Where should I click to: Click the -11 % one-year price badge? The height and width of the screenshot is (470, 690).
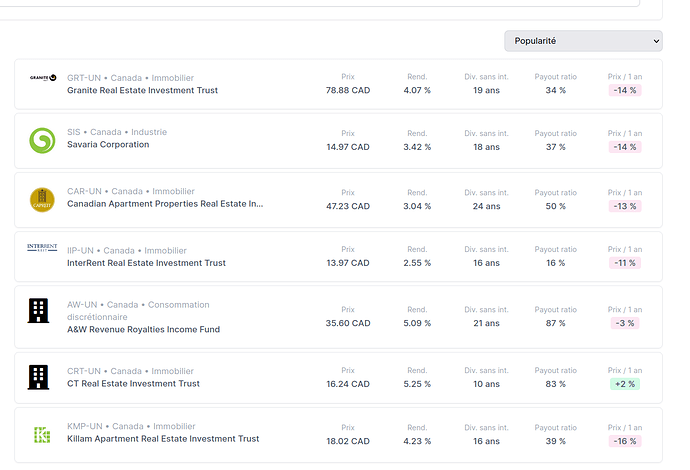point(625,263)
